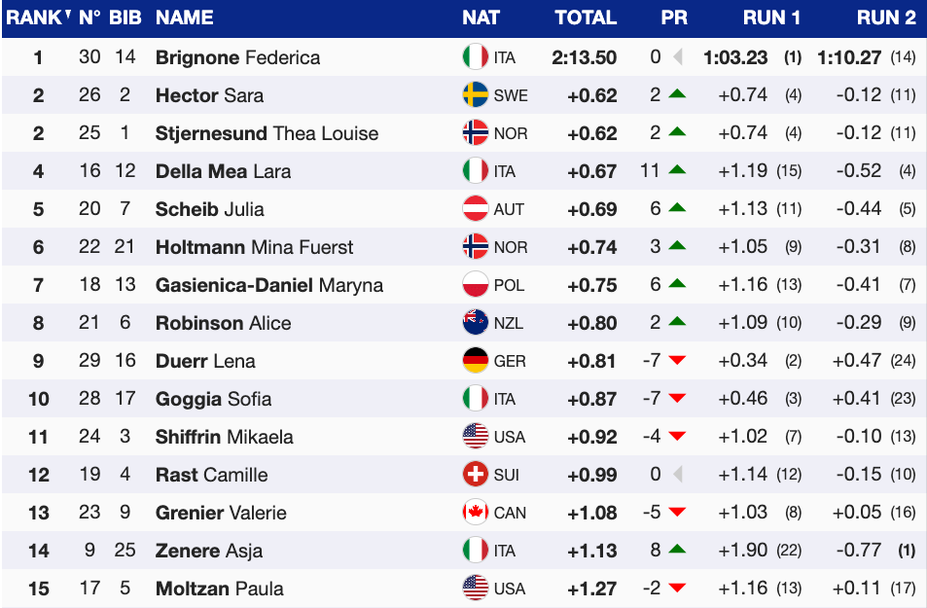Select the Moltzan Paula result row name
The width and height of the screenshot is (927, 608).
click(219, 589)
